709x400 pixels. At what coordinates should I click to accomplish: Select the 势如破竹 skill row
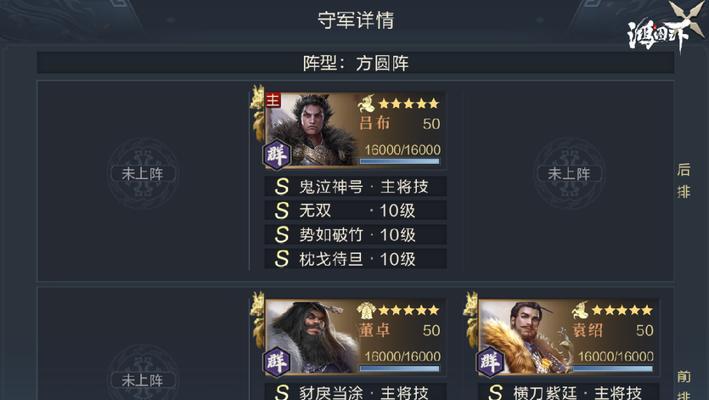355,235
